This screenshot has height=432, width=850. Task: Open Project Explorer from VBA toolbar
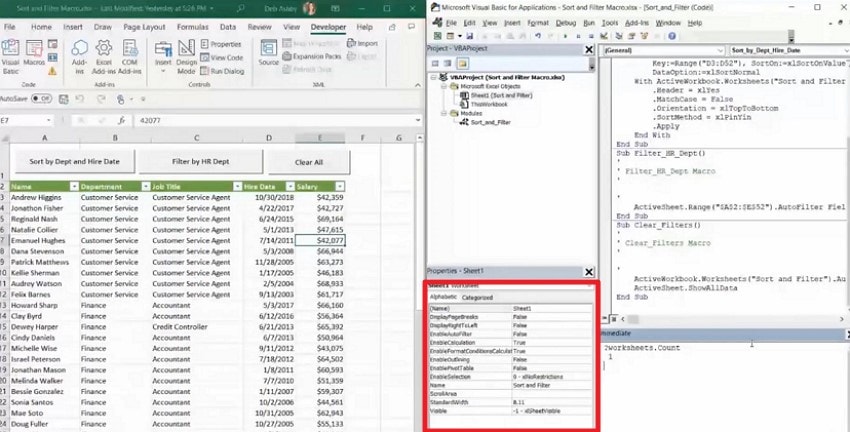point(619,36)
